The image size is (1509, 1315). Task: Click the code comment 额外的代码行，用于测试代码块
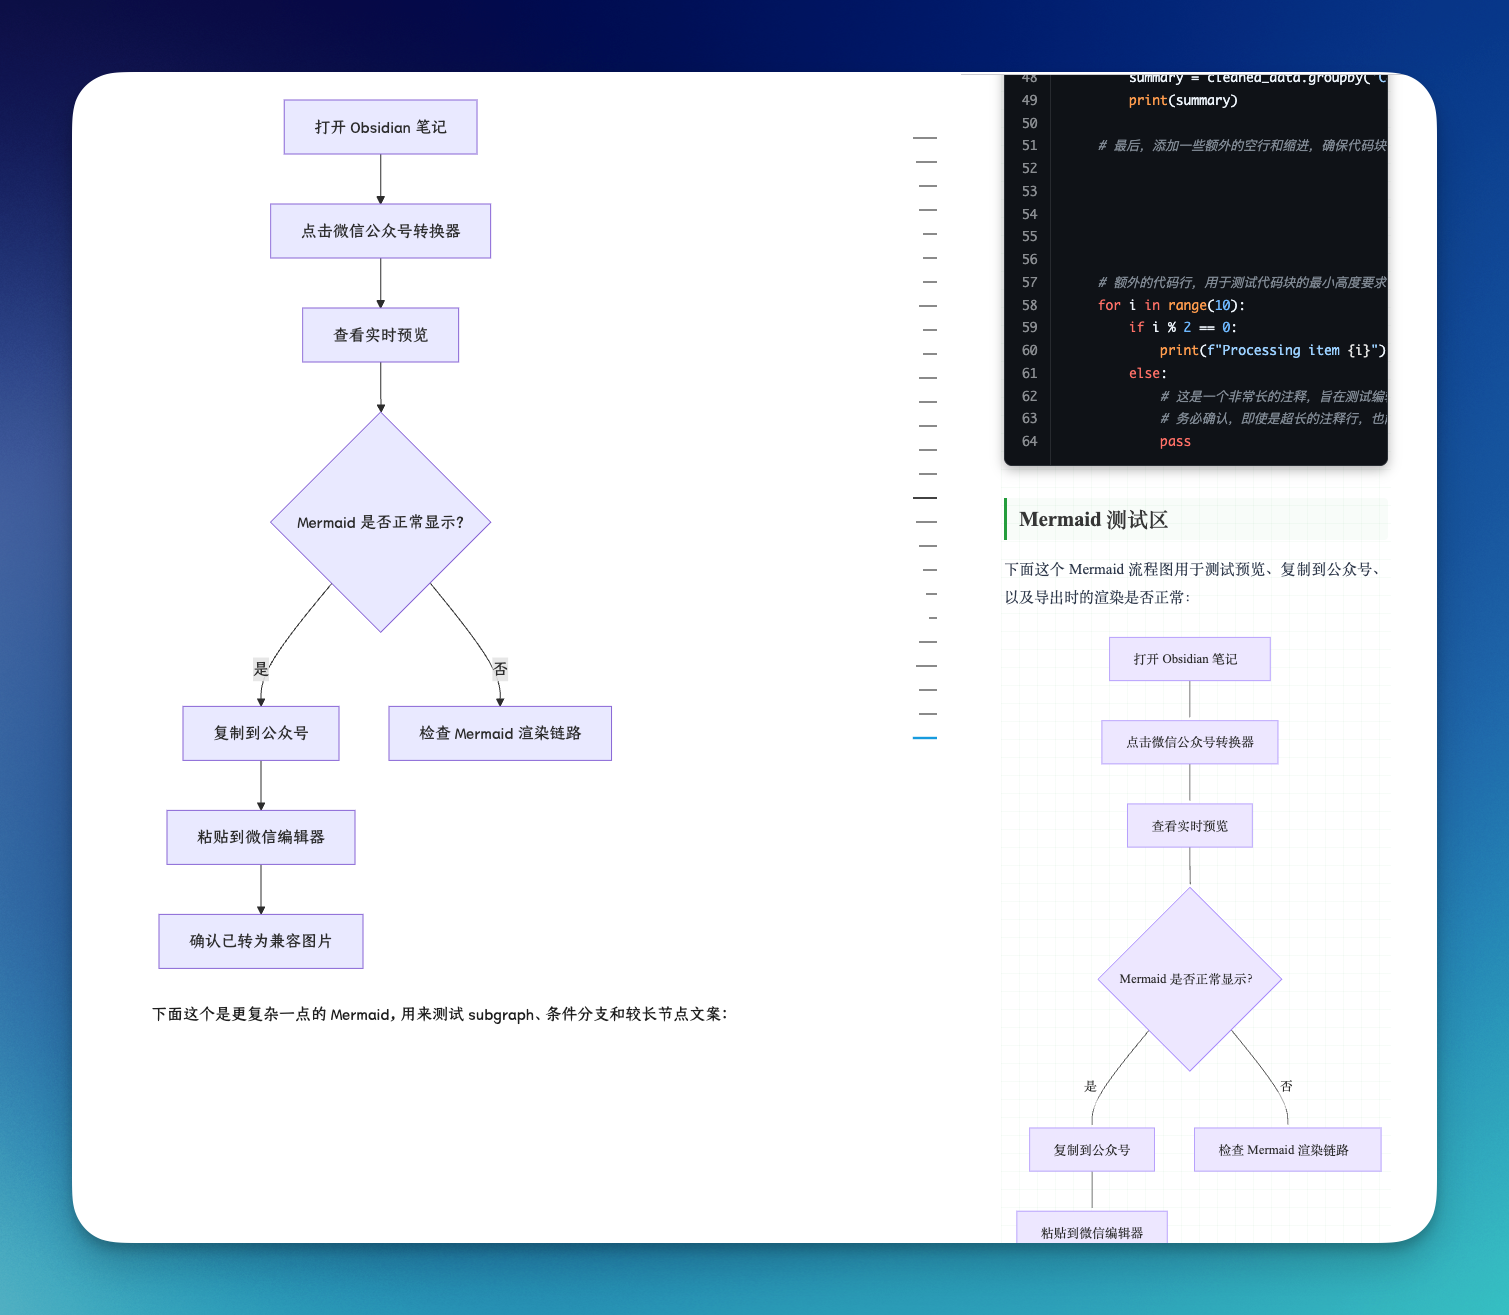pyautogui.click(x=1242, y=282)
